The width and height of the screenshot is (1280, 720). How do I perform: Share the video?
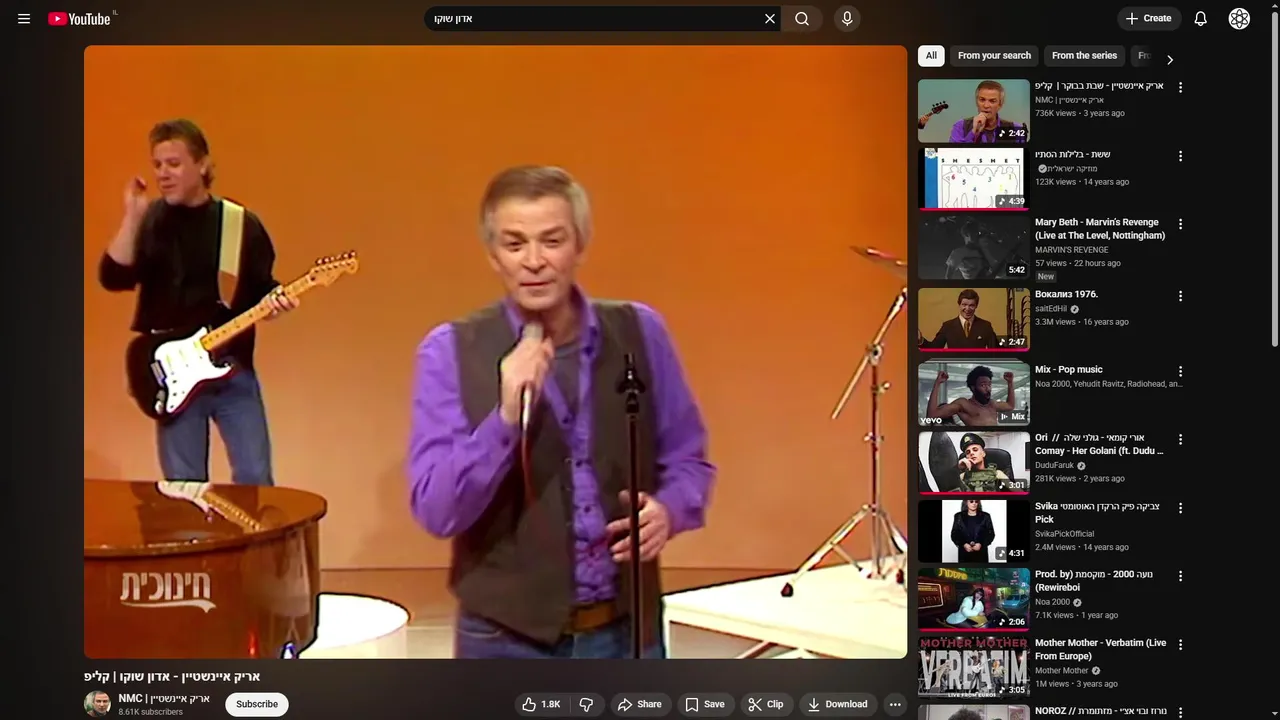(640, 704)
